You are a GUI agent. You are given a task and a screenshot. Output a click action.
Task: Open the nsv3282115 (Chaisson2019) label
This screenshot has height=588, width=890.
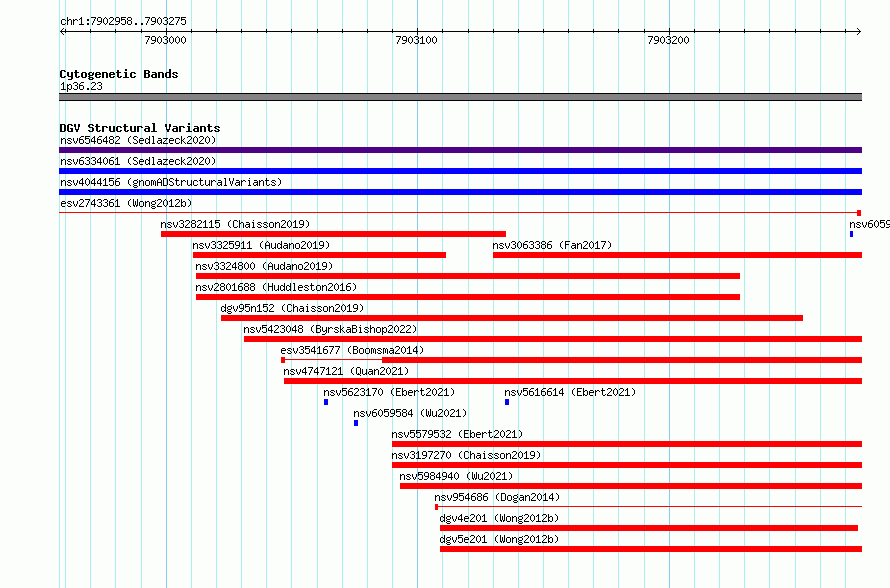235,224
